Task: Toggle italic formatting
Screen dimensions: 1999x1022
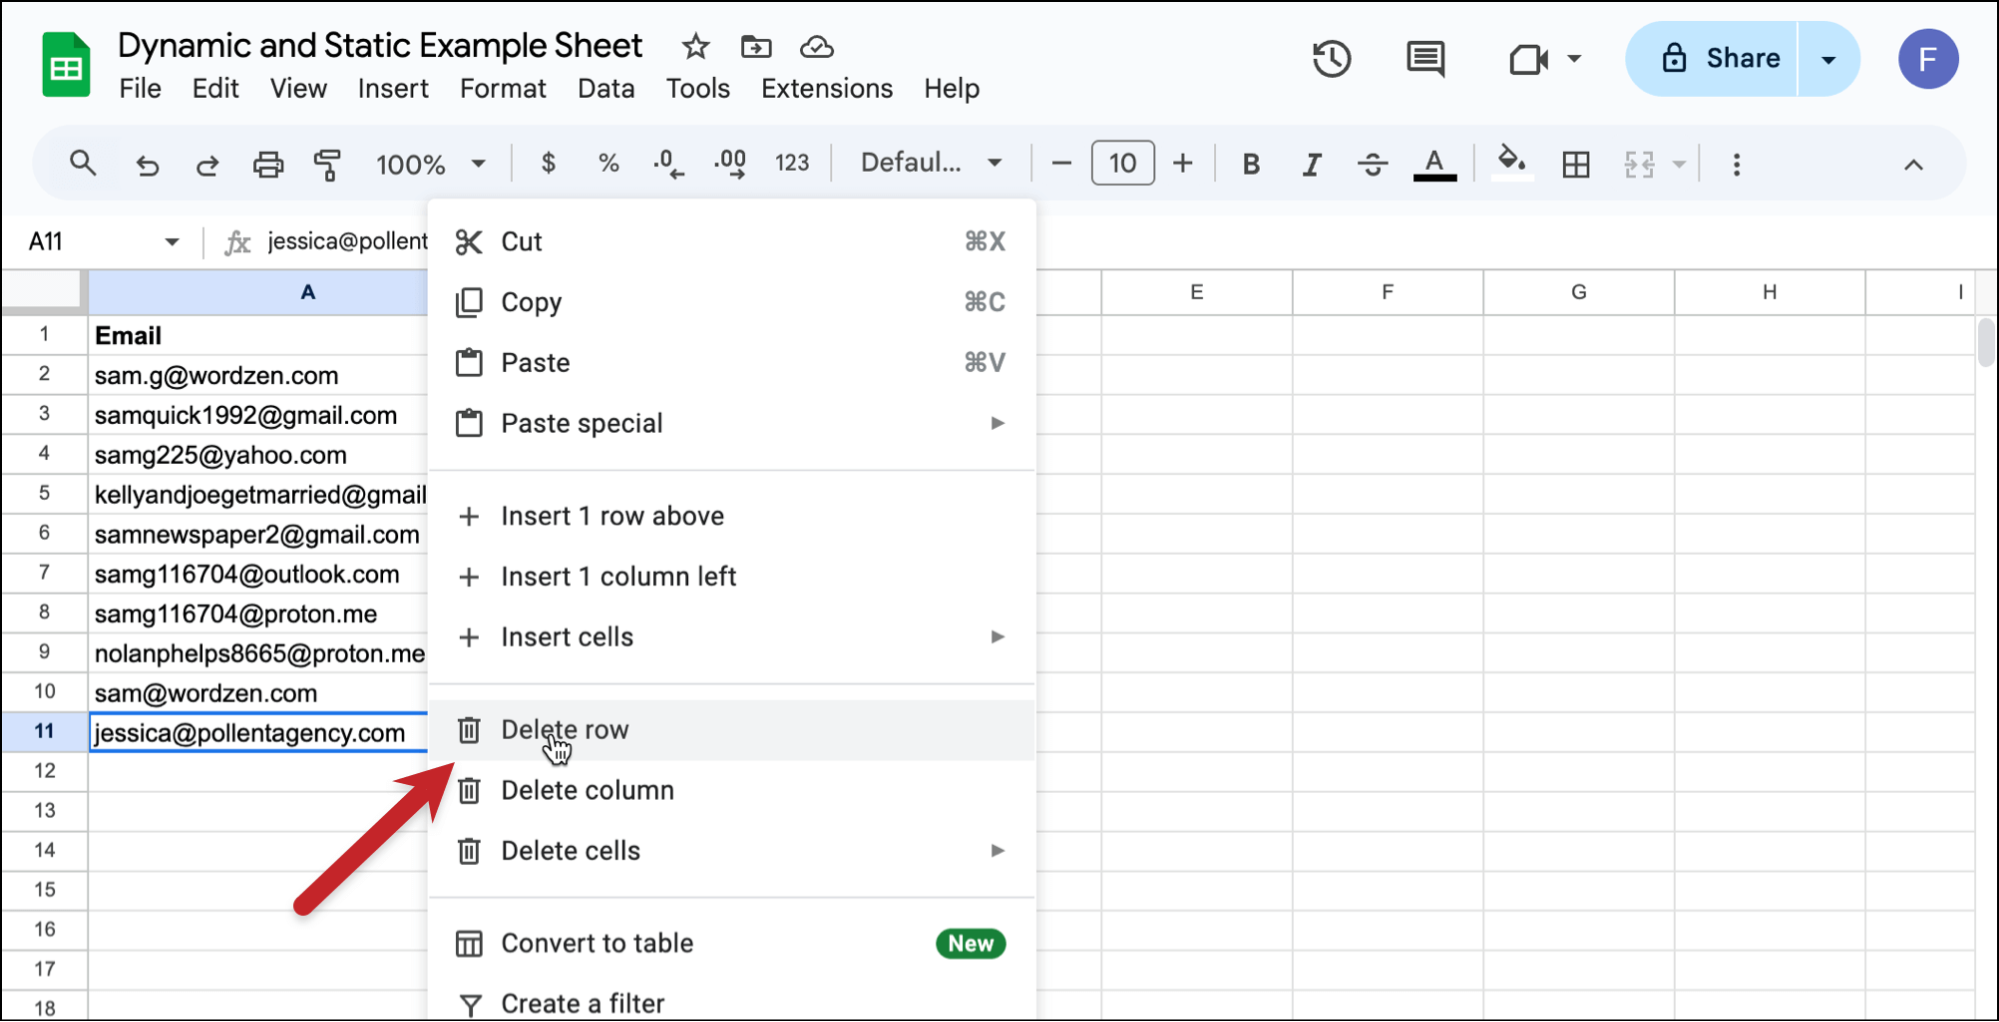Action: 1311,164
